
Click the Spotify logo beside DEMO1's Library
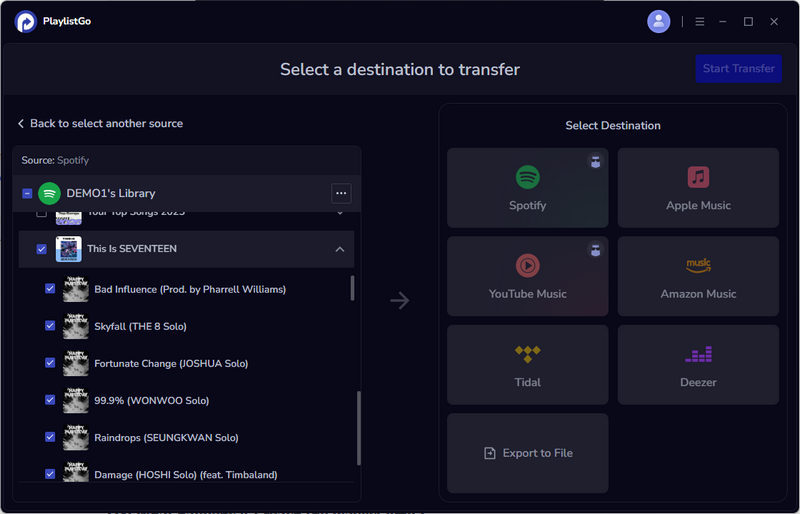[x=49, y=193]
